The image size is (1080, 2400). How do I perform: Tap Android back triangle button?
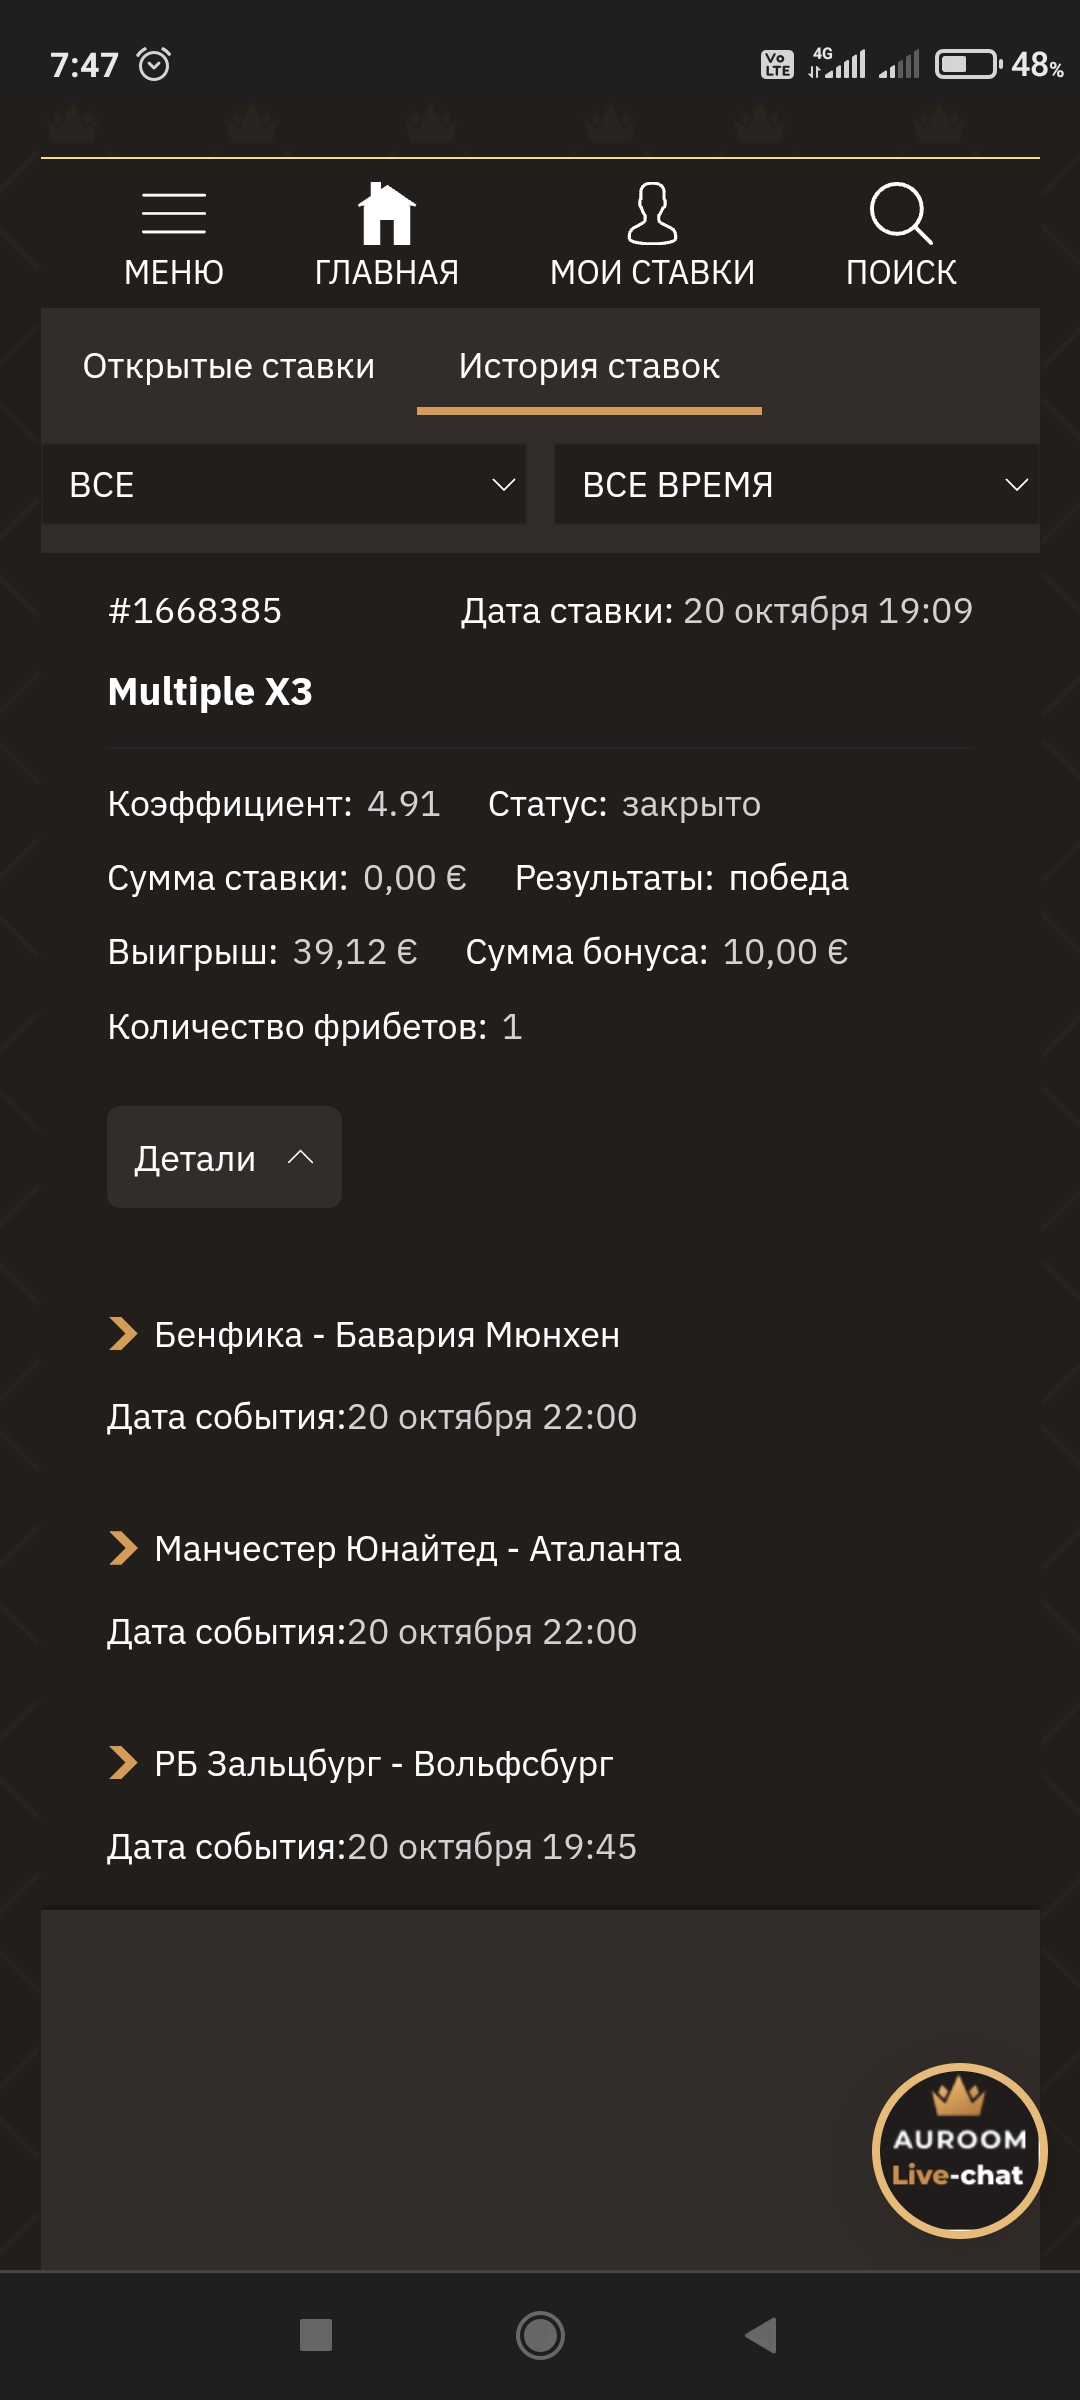762,2335
